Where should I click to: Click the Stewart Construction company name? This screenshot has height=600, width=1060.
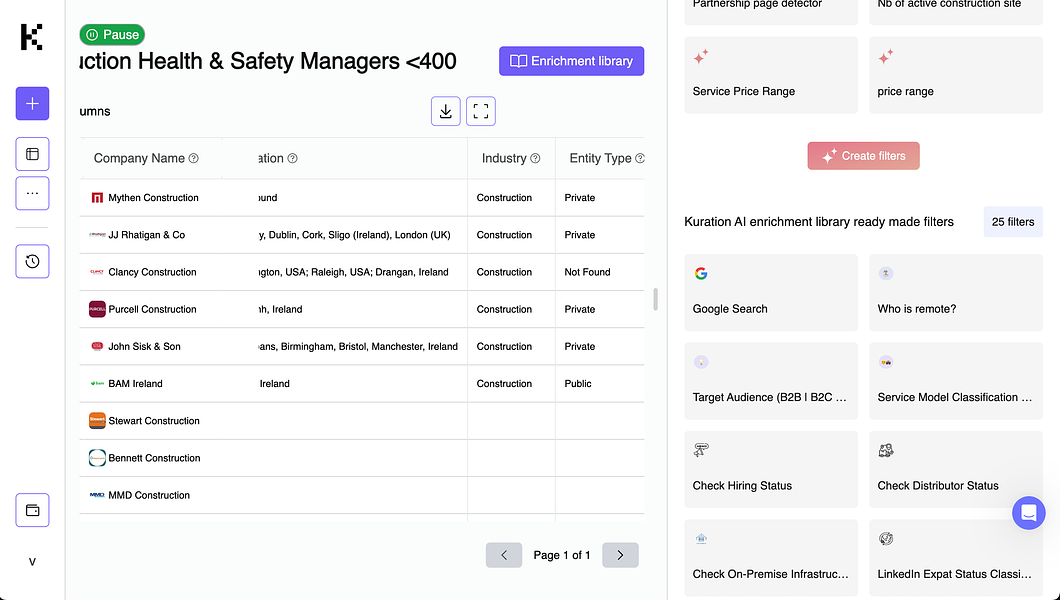coord(154,421)
